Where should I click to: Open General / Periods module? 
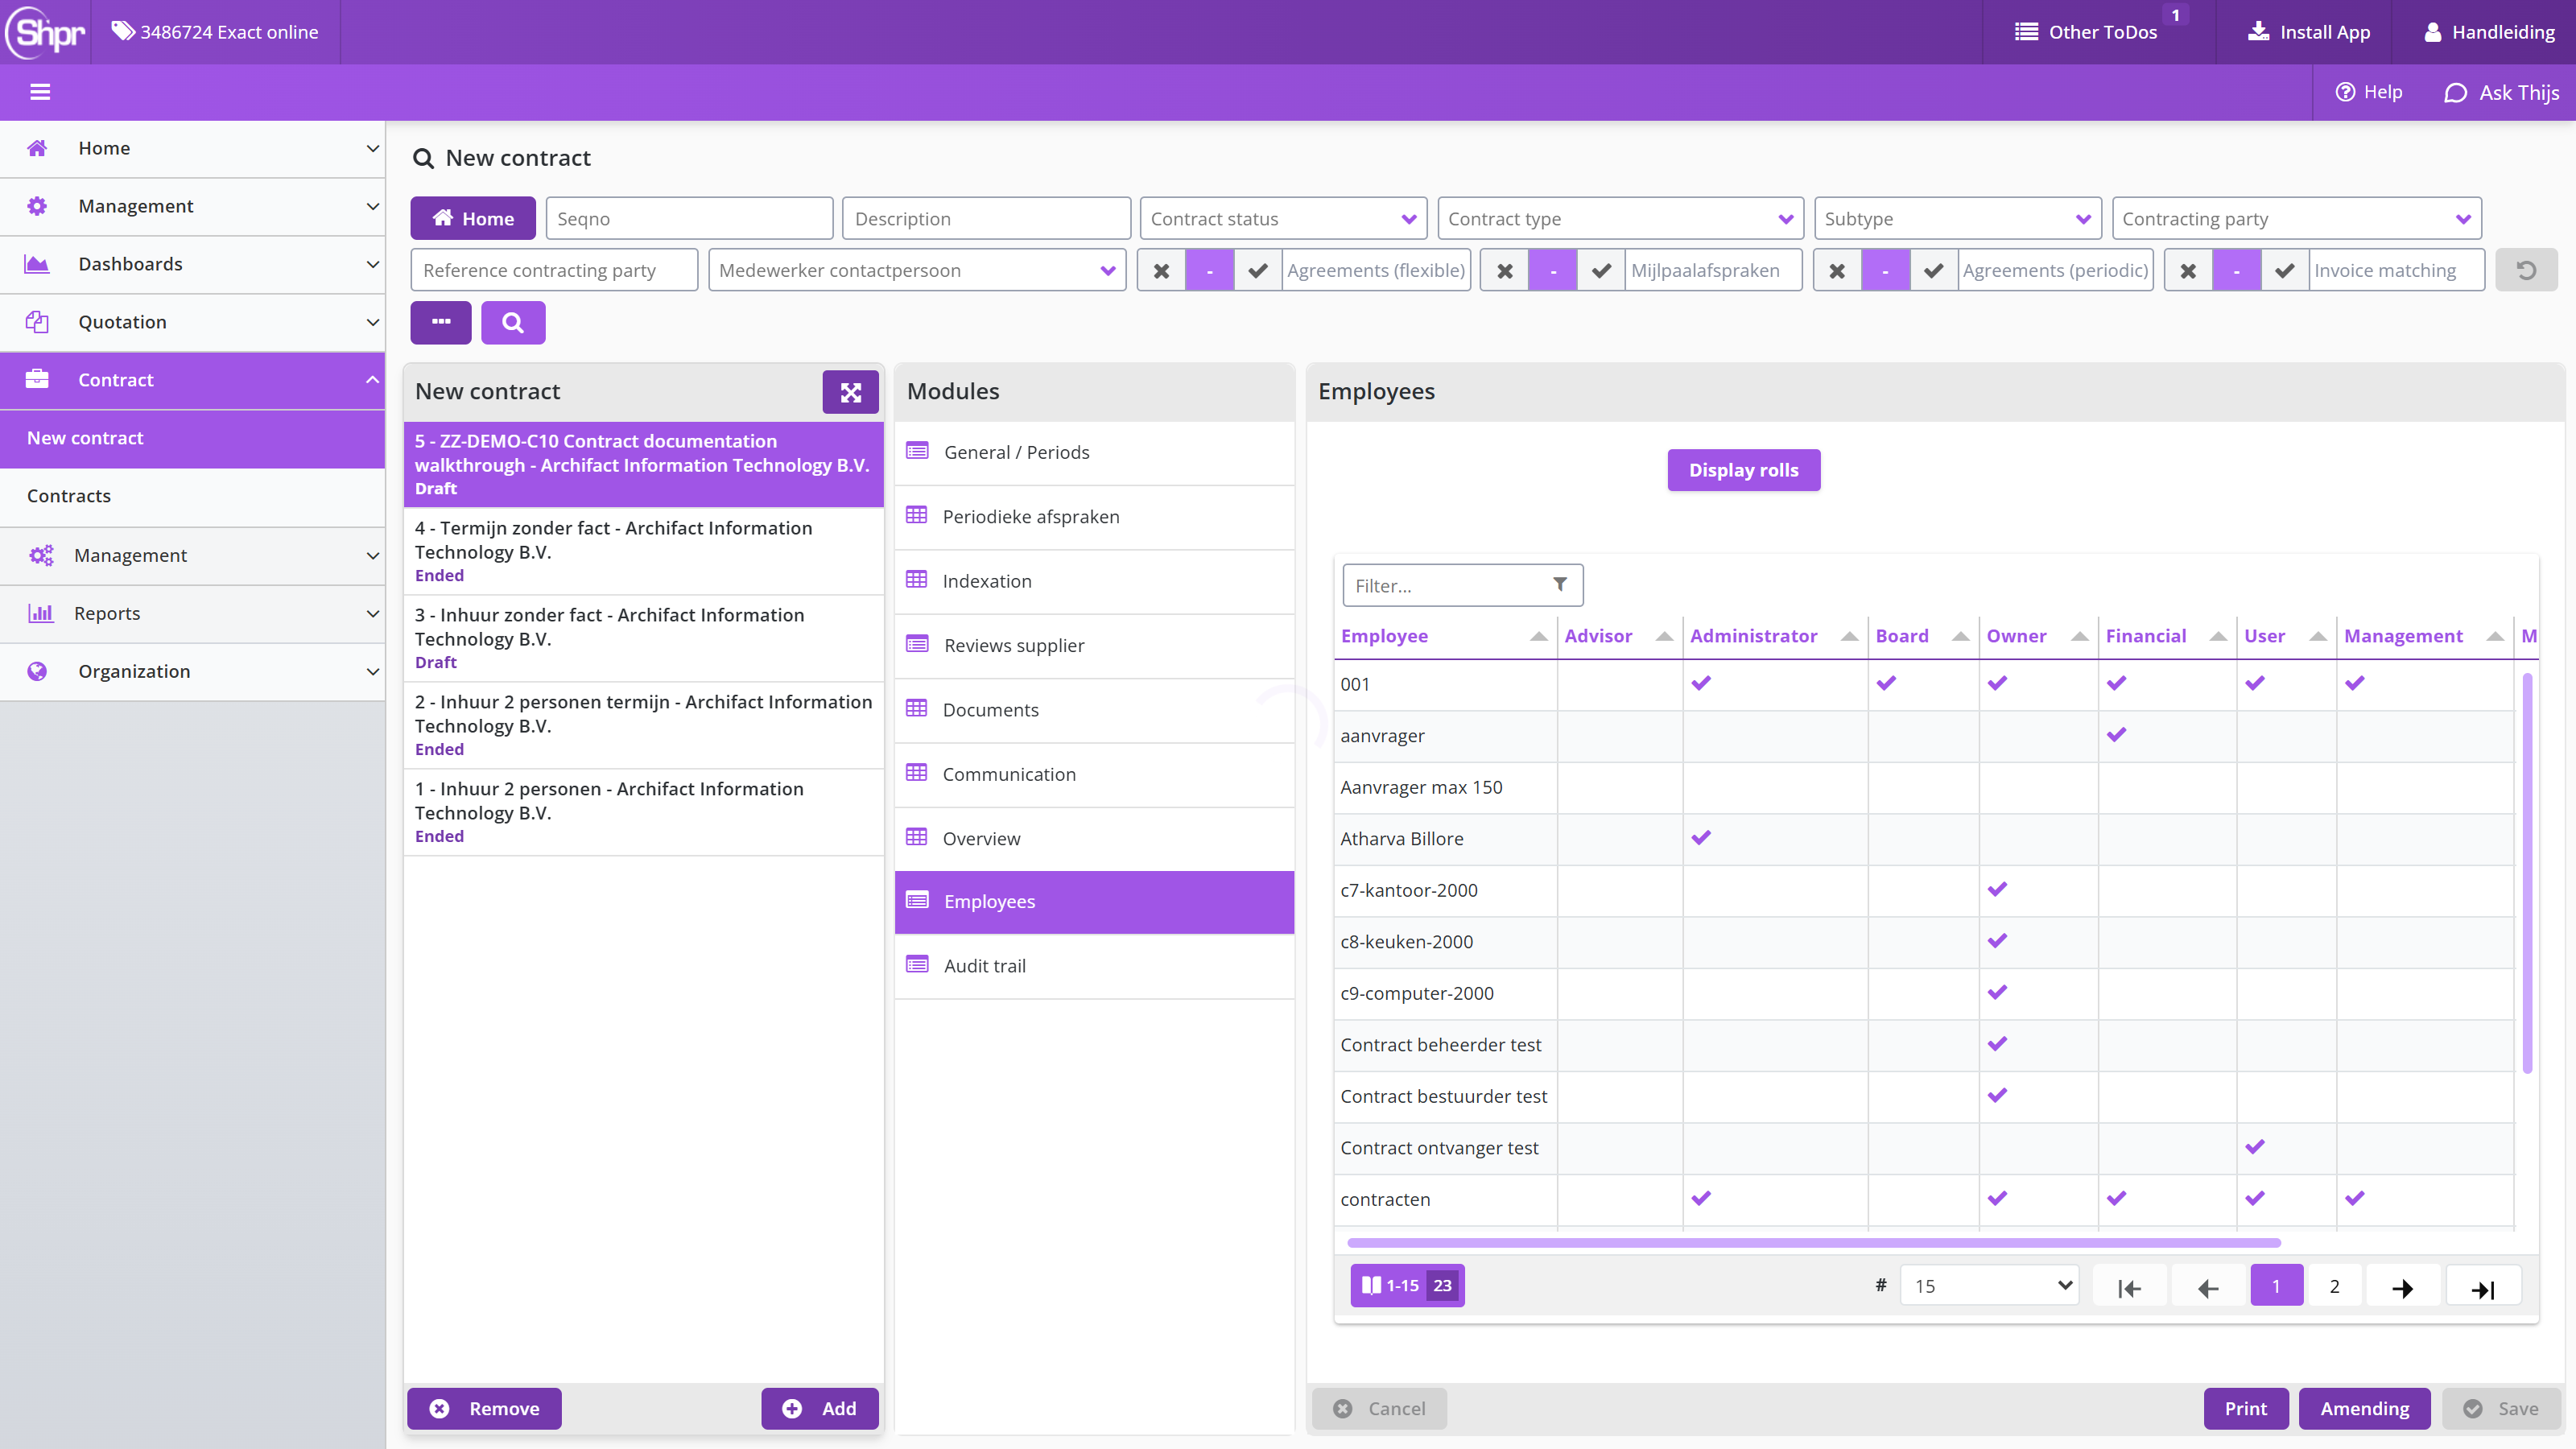[1094, 452]
